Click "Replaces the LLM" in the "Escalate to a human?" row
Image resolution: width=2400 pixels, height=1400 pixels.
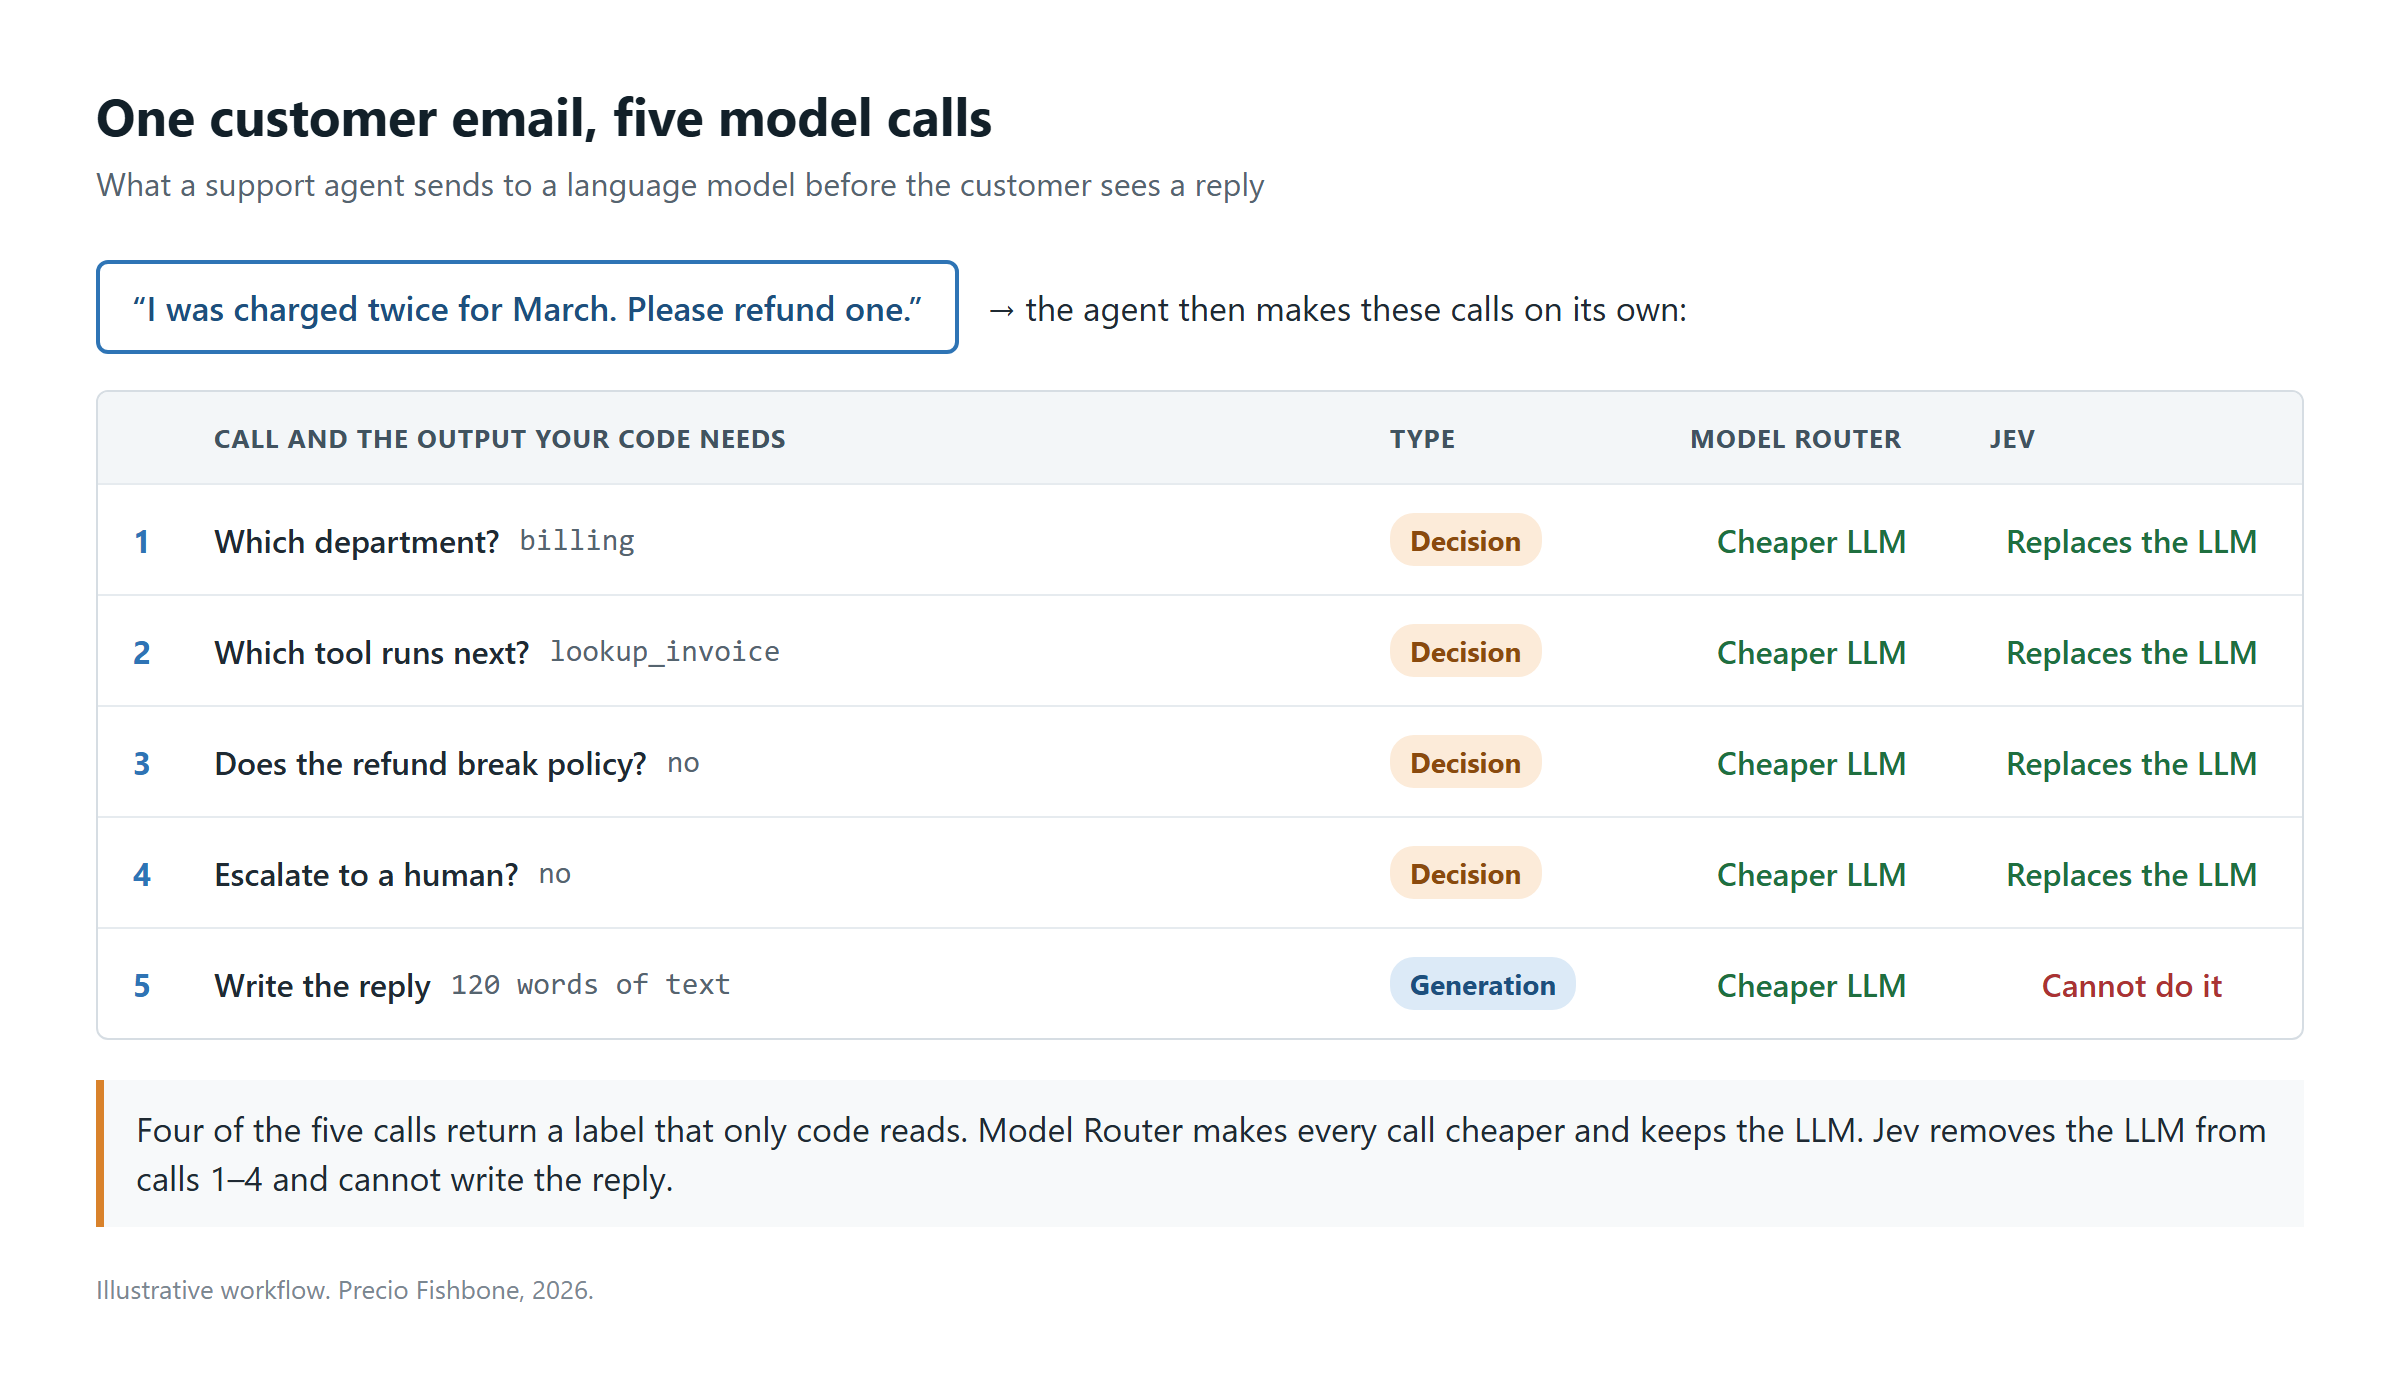pyautogui.click(x=2131, y=874)
